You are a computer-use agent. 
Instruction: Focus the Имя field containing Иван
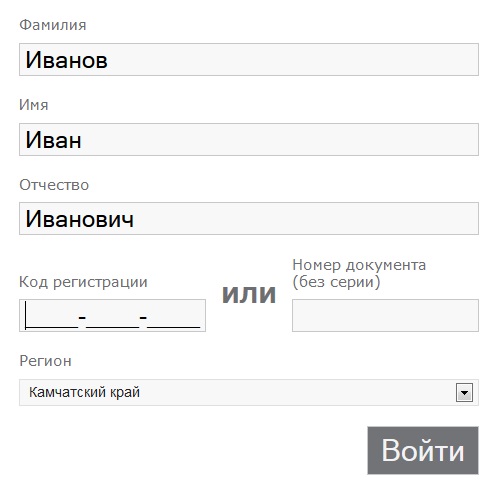pos(249,139)
